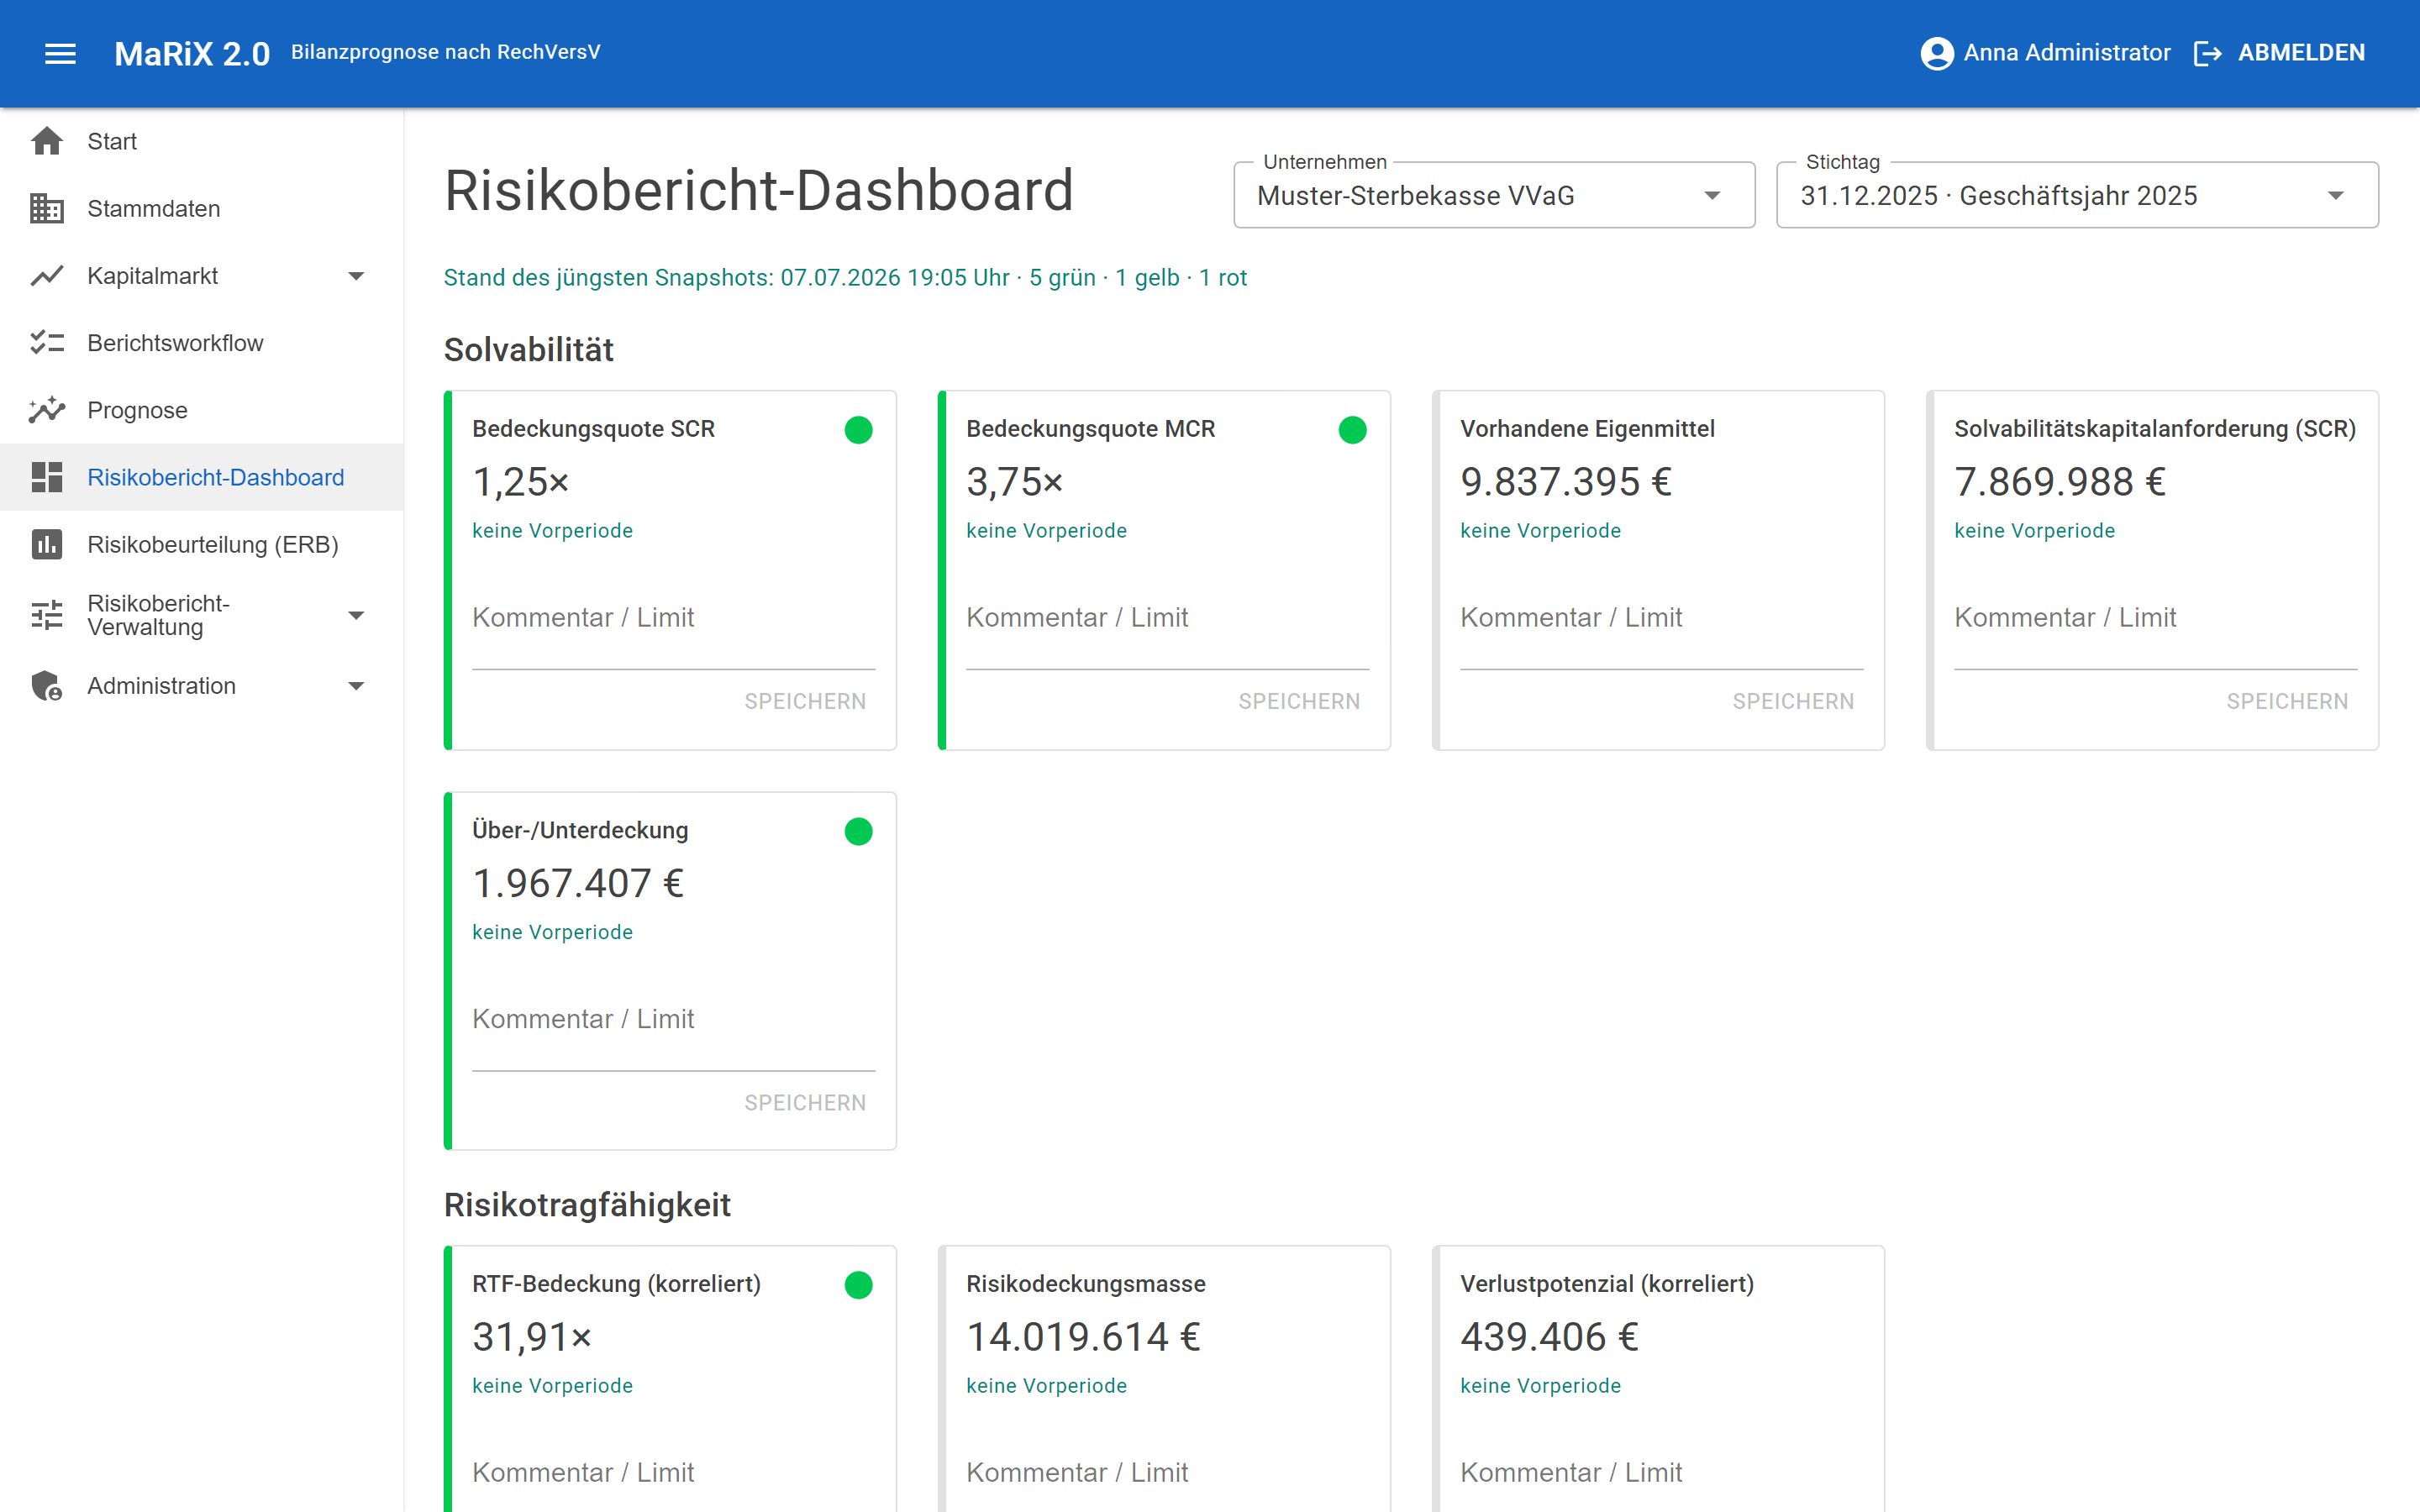The height and width of the screenshot is (1512, 2420).
Task: Focus Kommentar / Limit field on Solvabilitätskapitalanforderung
Action: [2155, 628]
